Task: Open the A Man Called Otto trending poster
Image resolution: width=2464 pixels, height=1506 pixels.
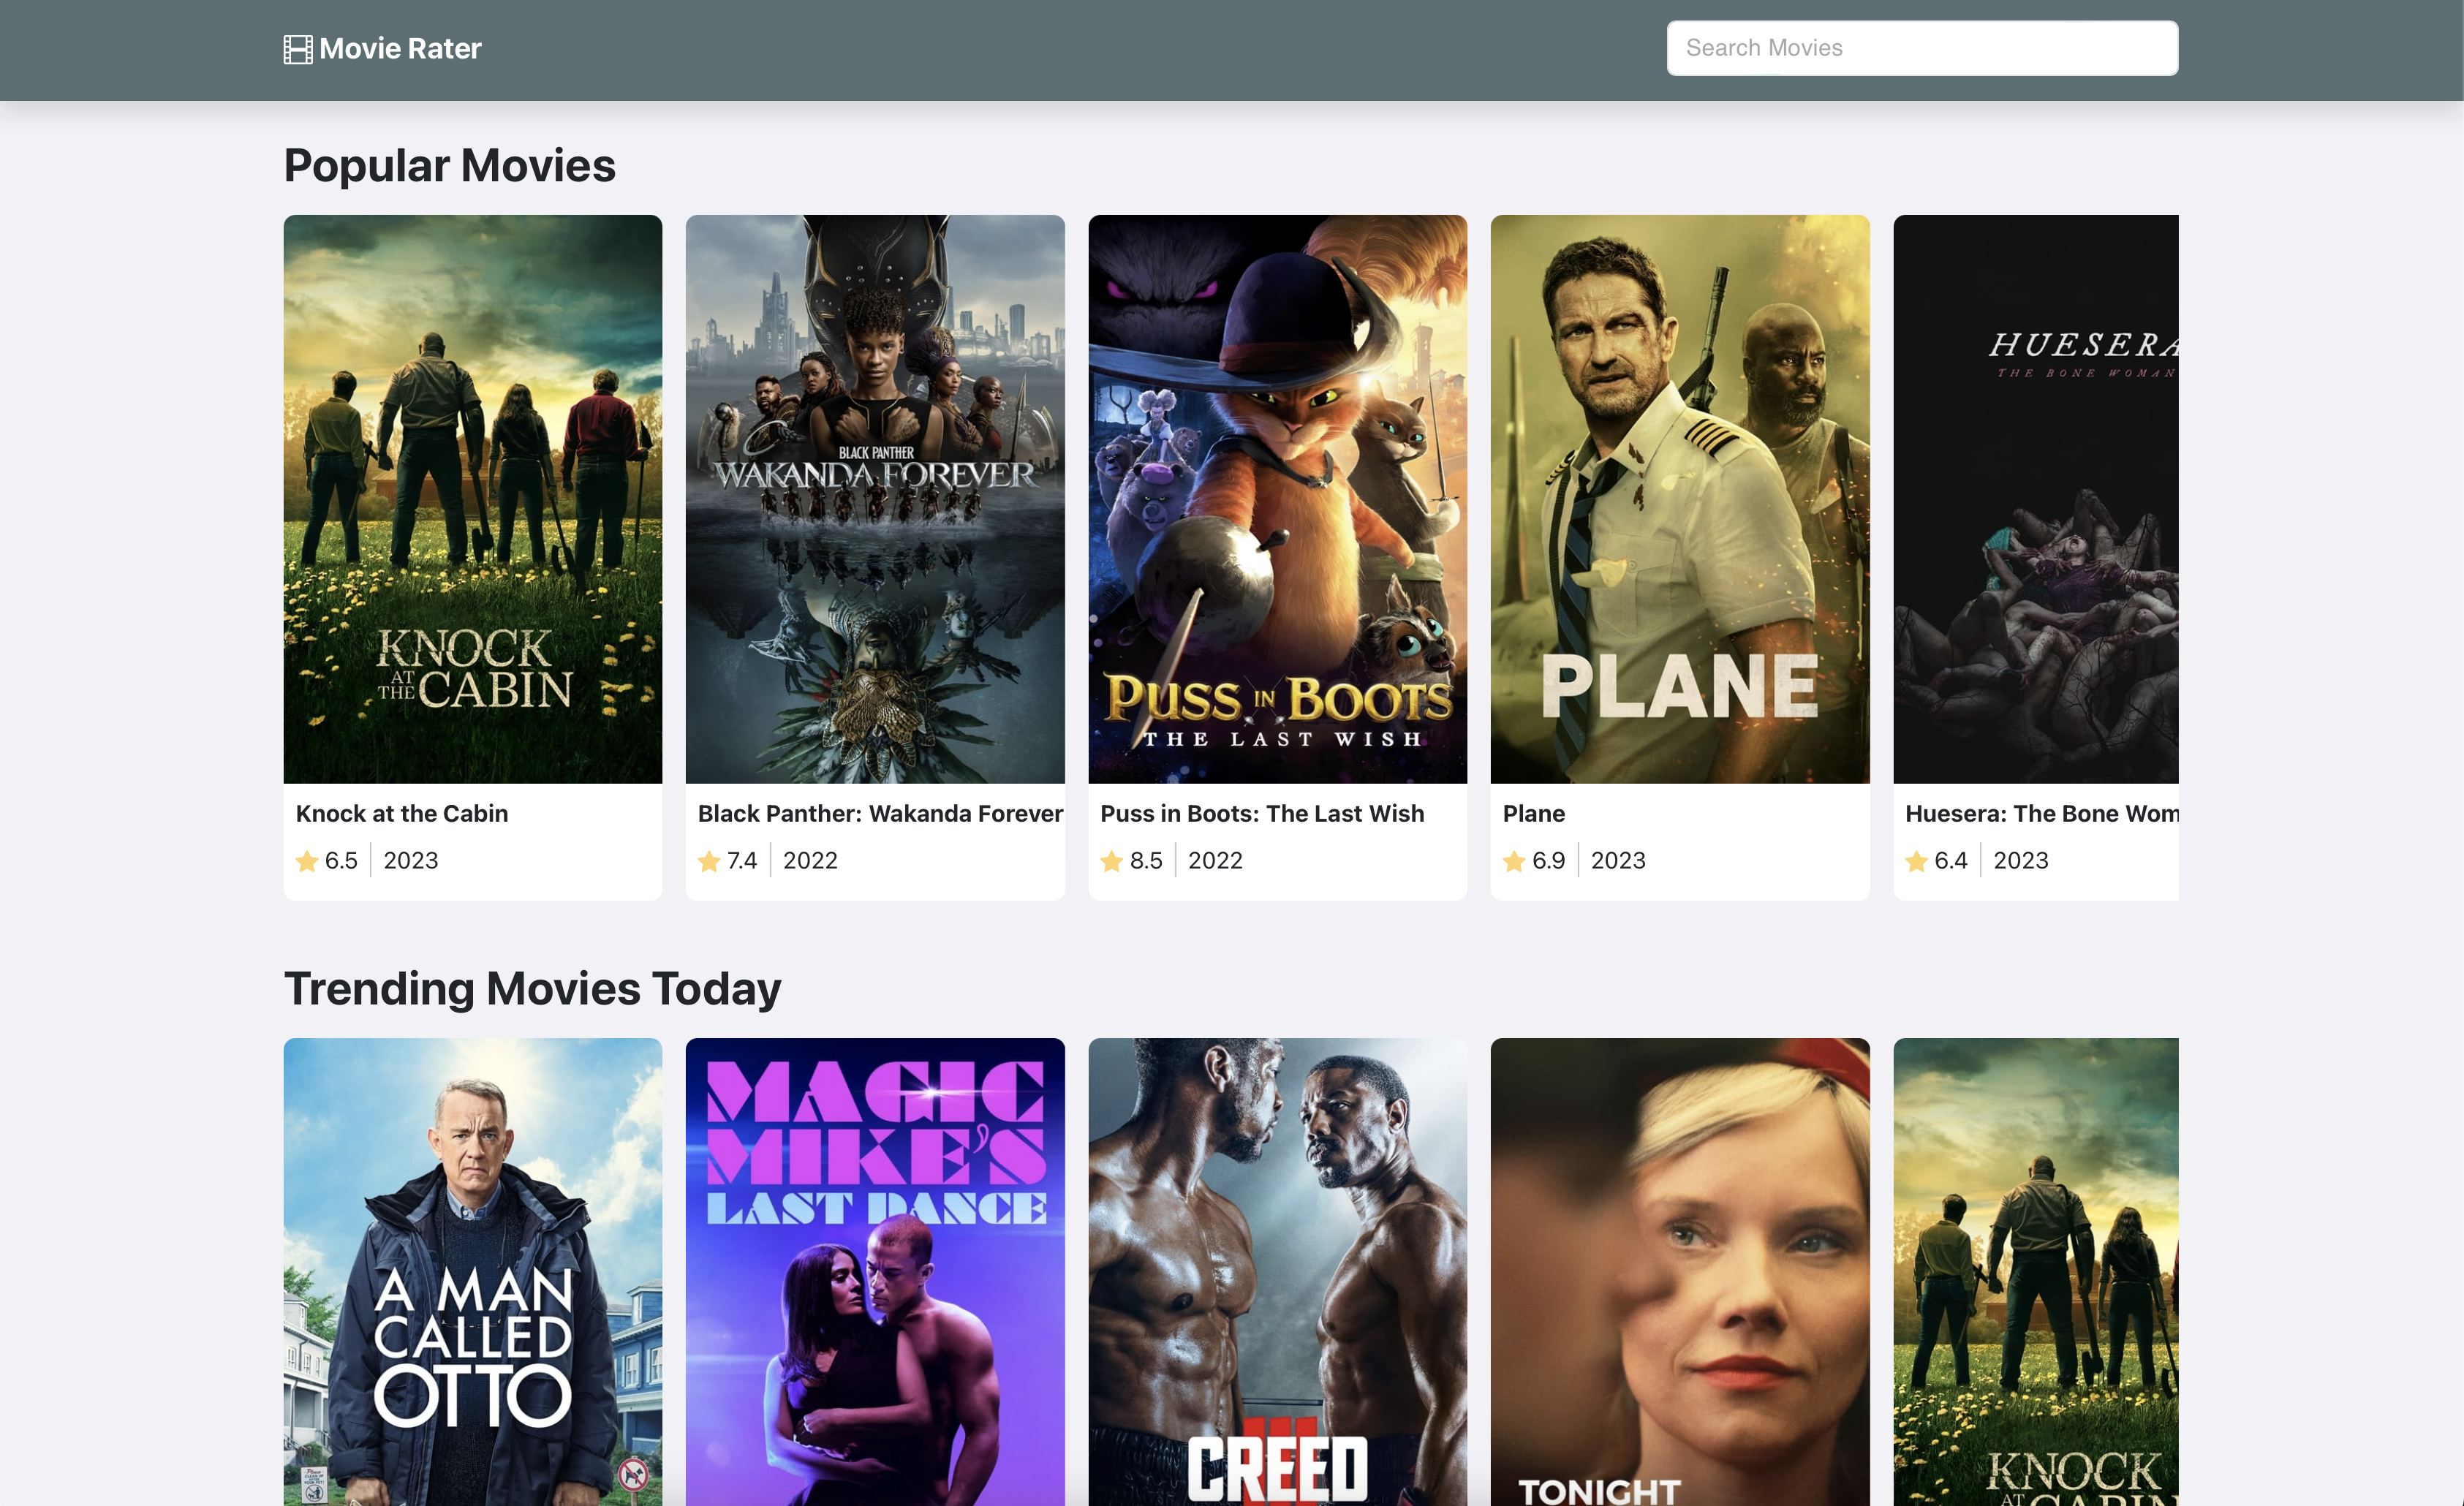Action: 473,1272
